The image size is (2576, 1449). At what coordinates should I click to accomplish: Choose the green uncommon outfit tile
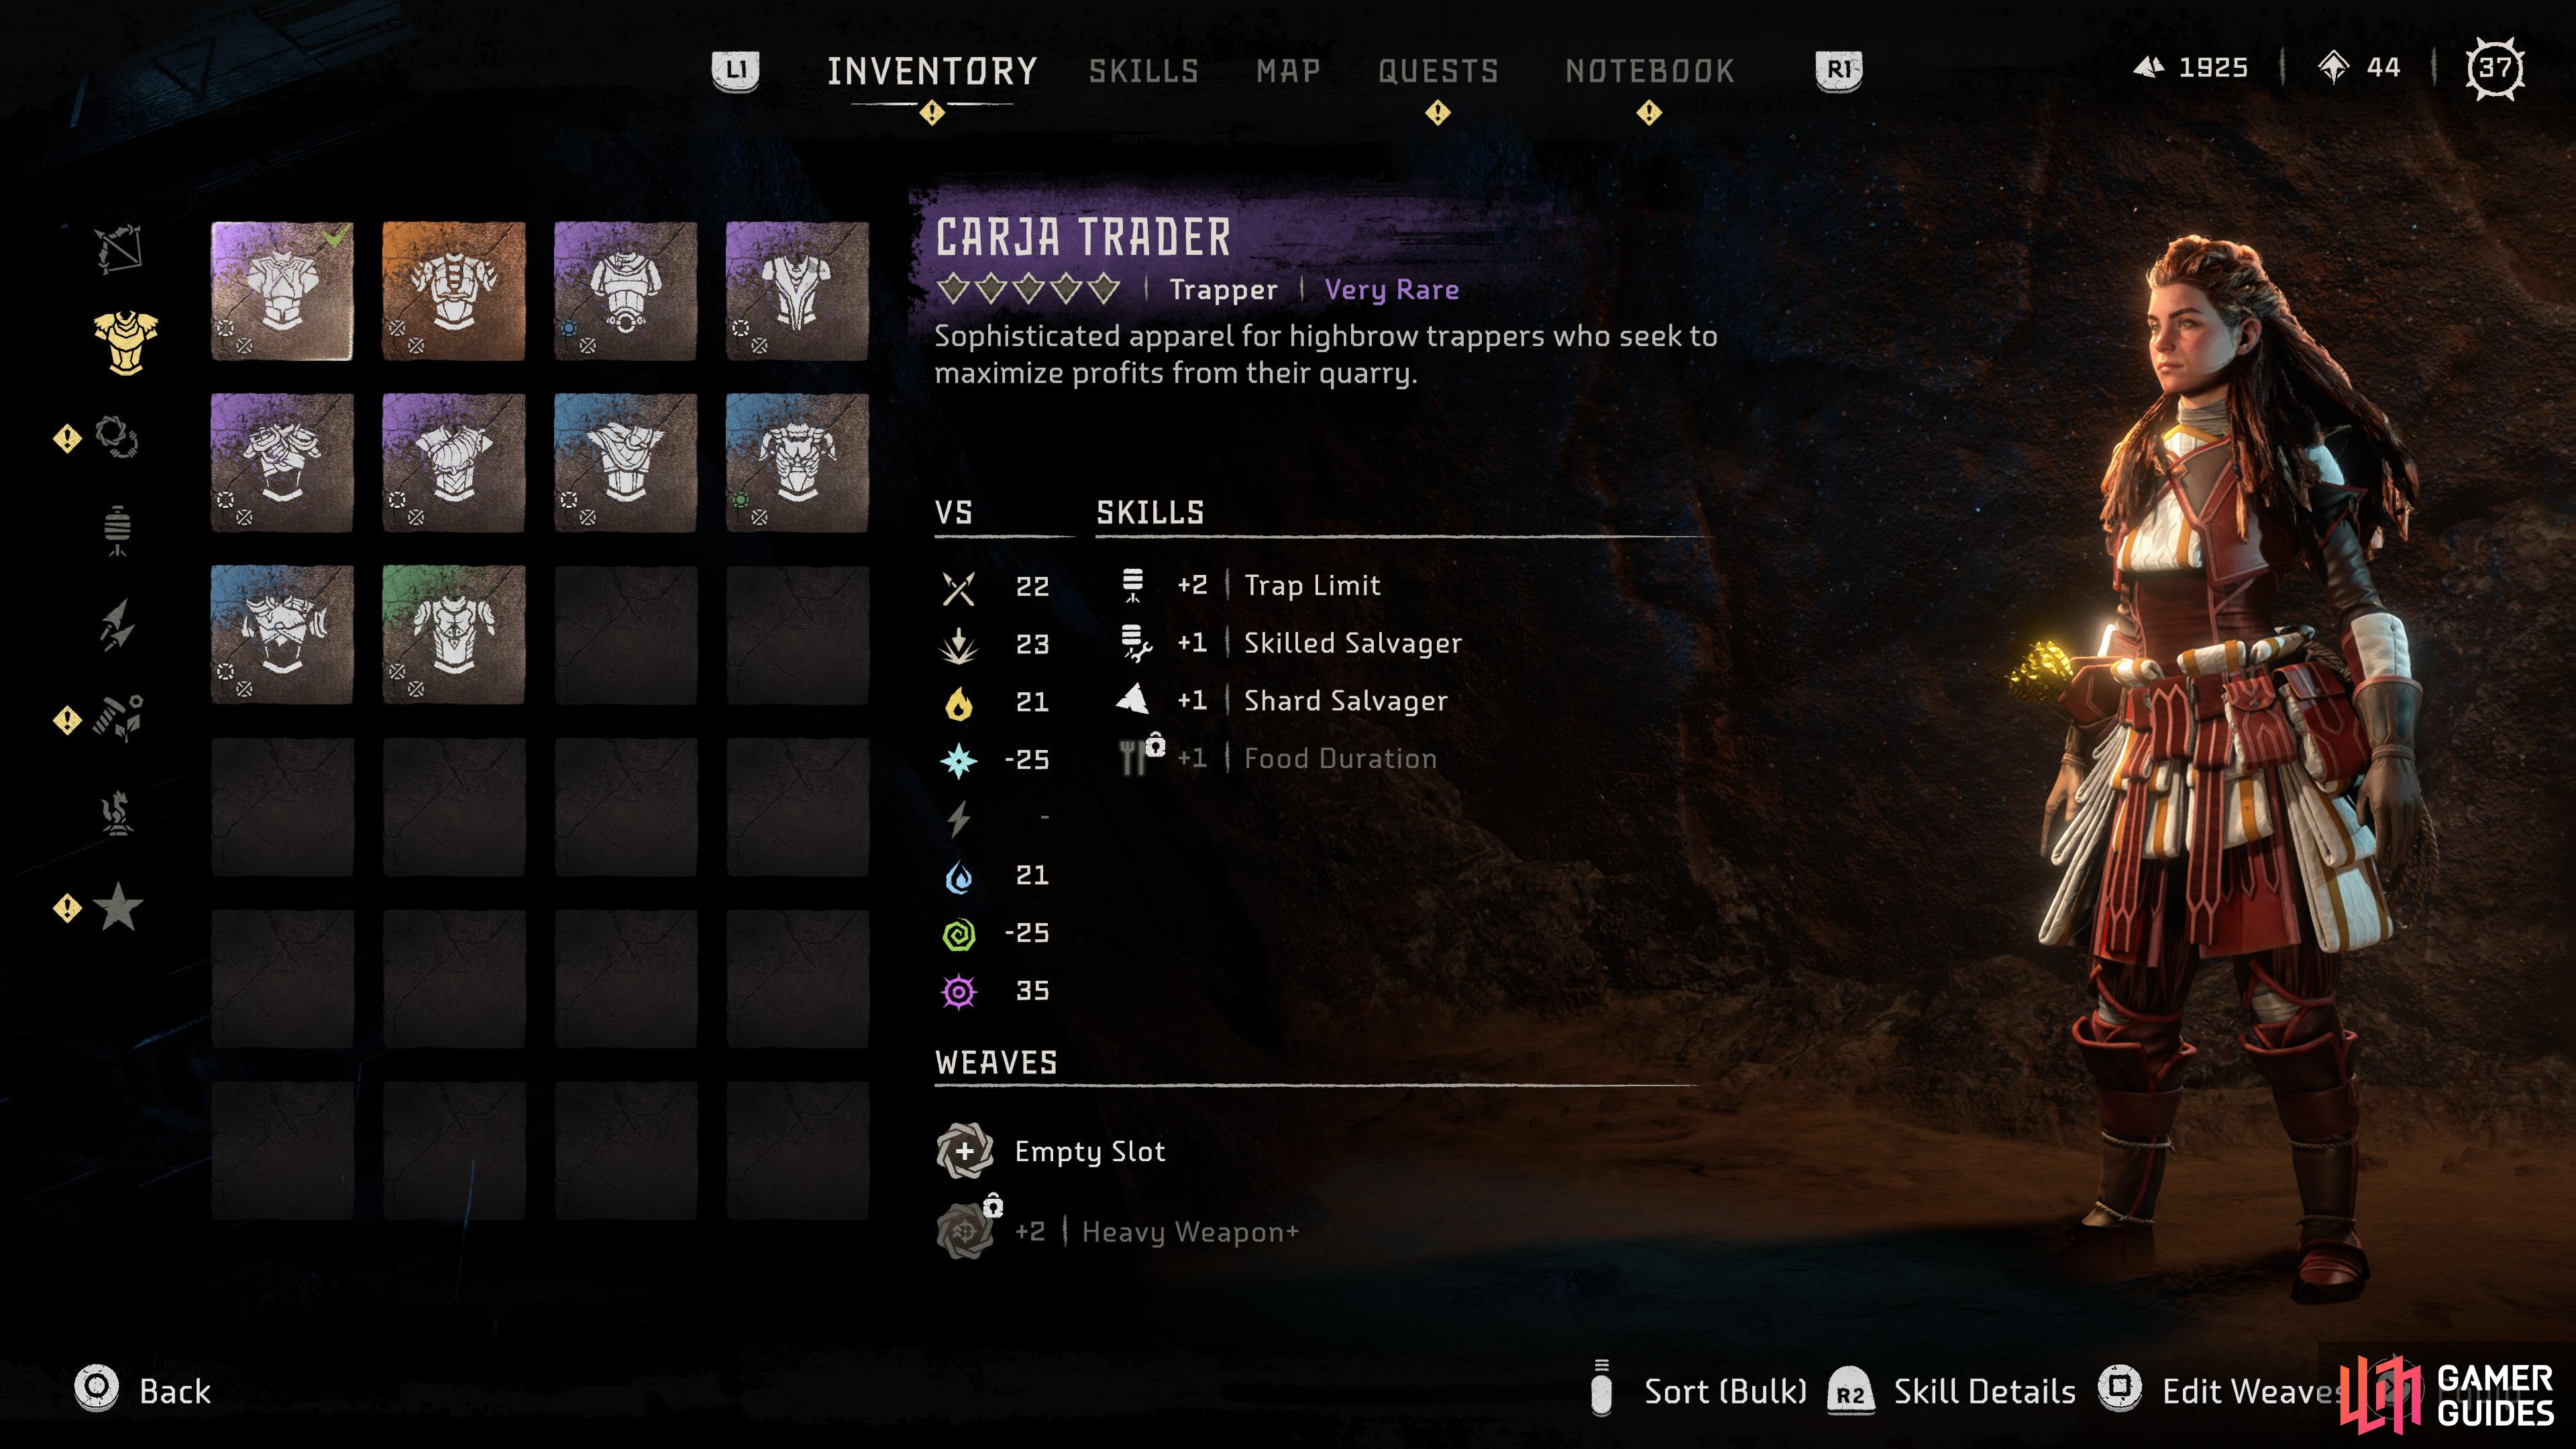[454, 634]
